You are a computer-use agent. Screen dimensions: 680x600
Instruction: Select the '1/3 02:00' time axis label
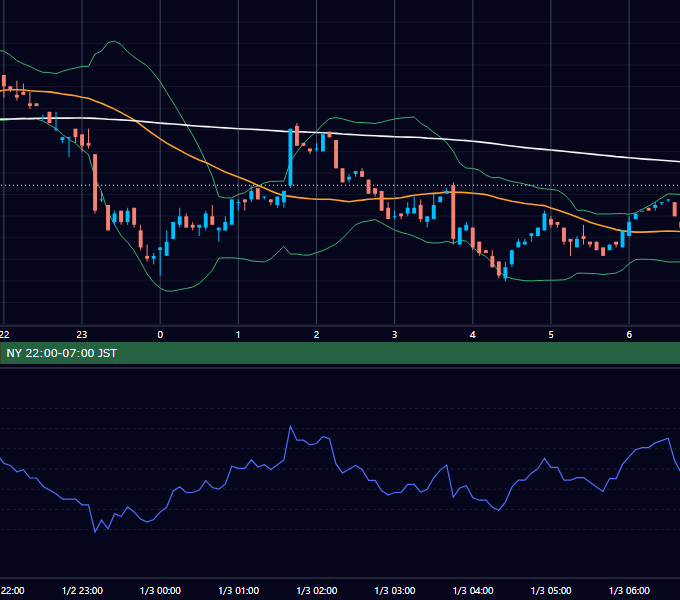317,590
